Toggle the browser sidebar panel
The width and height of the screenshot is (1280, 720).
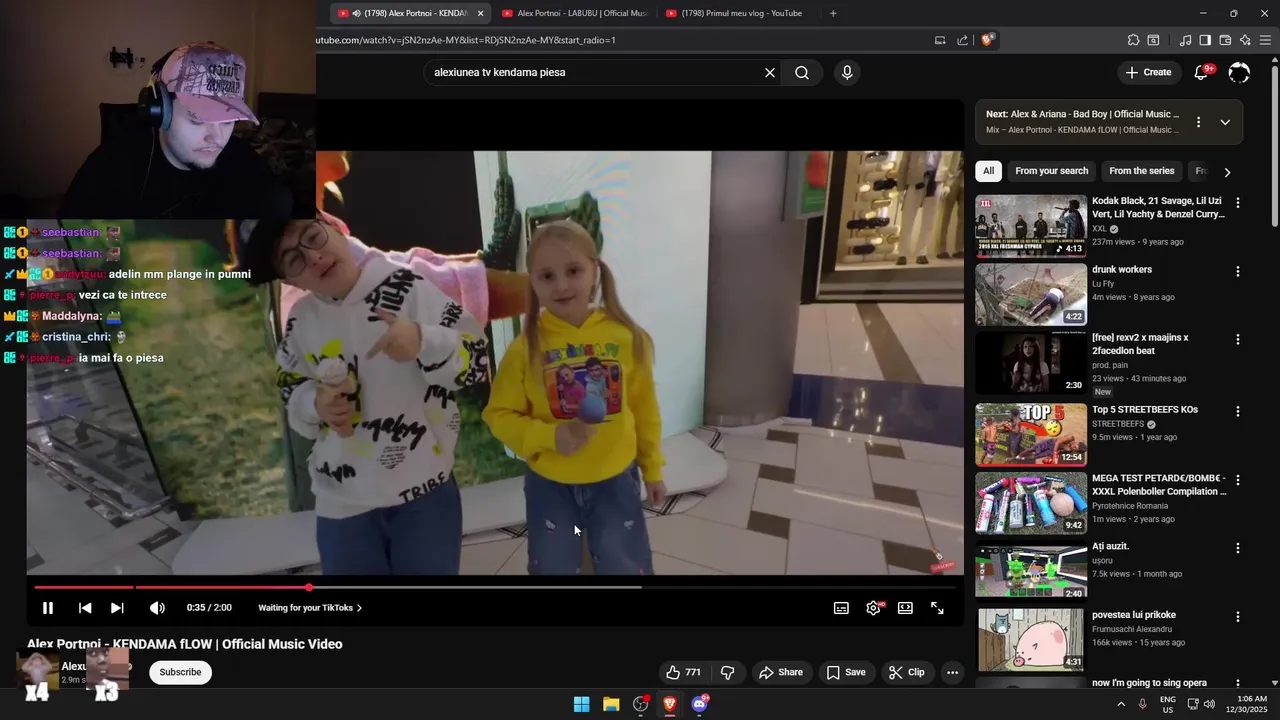click(x=1205, y=40)
